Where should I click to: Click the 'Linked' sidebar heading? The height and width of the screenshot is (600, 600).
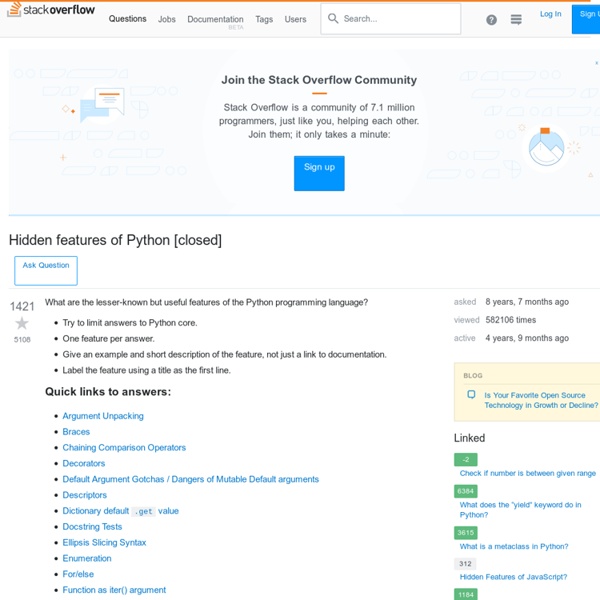[469, 438]
